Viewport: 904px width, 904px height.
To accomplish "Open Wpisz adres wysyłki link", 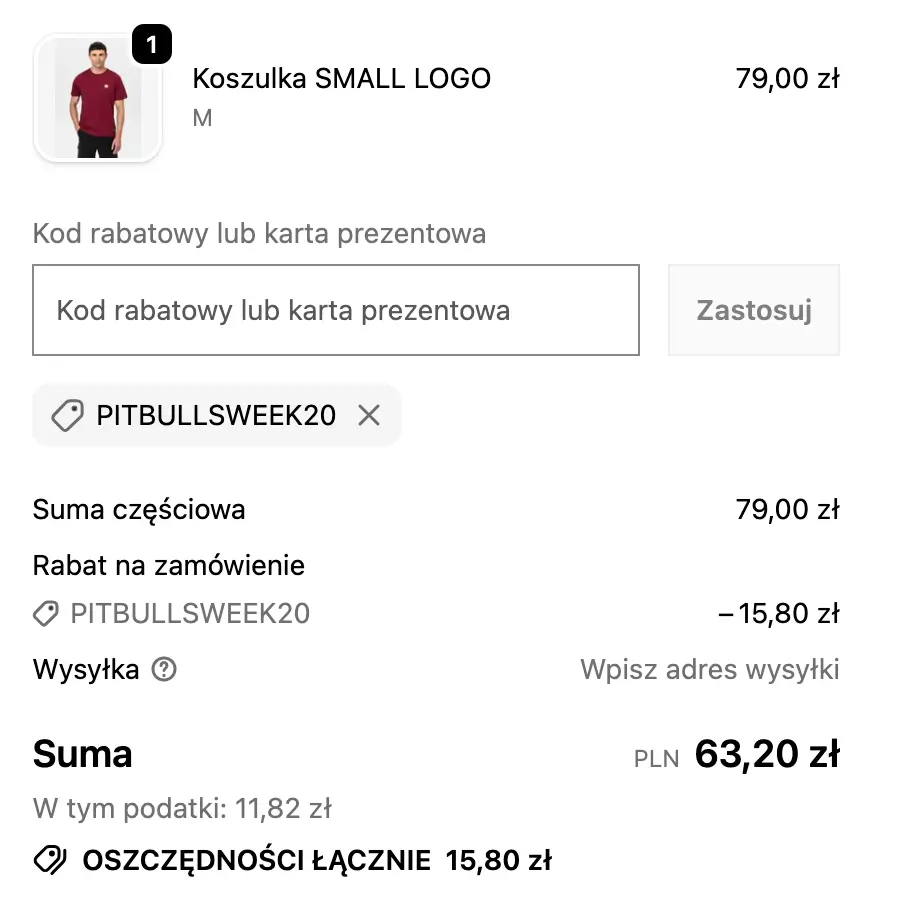I will coord(708,670).
